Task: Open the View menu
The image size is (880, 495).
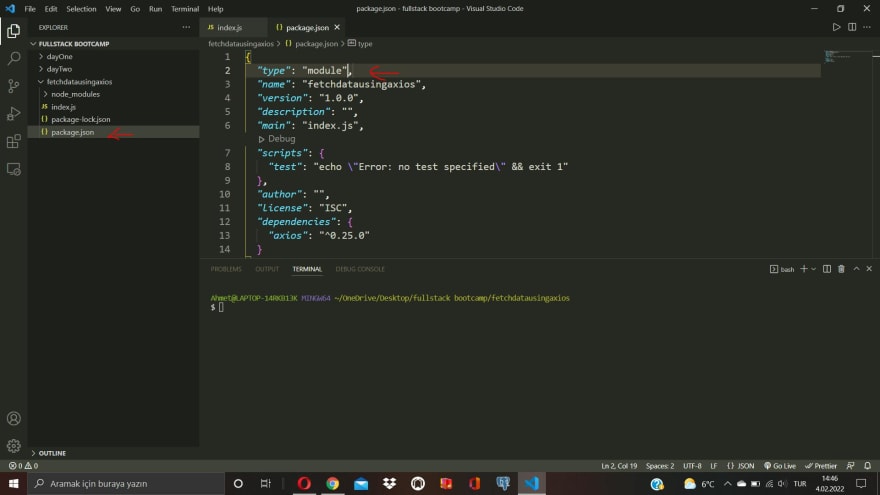Action: tap(113, 9)
